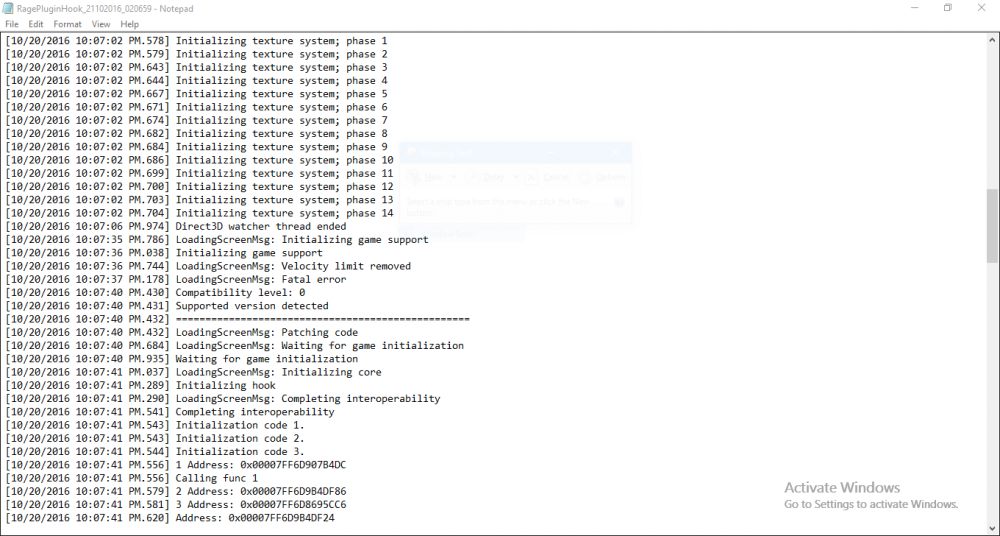This screenshot has height=536, width=1000.
Task: Click the line 'Initializing texture system; phase 7'
Action: pyautogui.click(x=196, y=121)
